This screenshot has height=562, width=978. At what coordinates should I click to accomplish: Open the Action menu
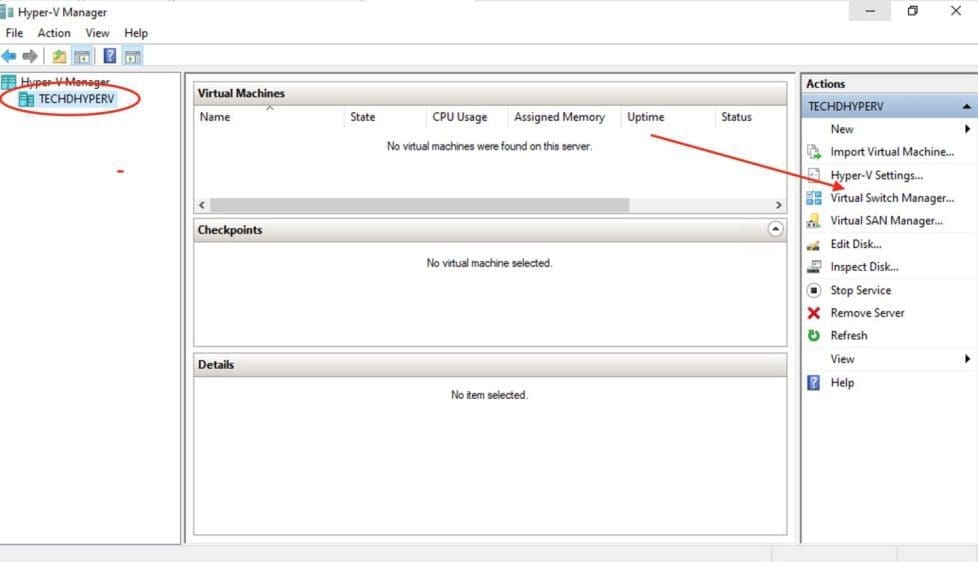[x=54, y=33]
